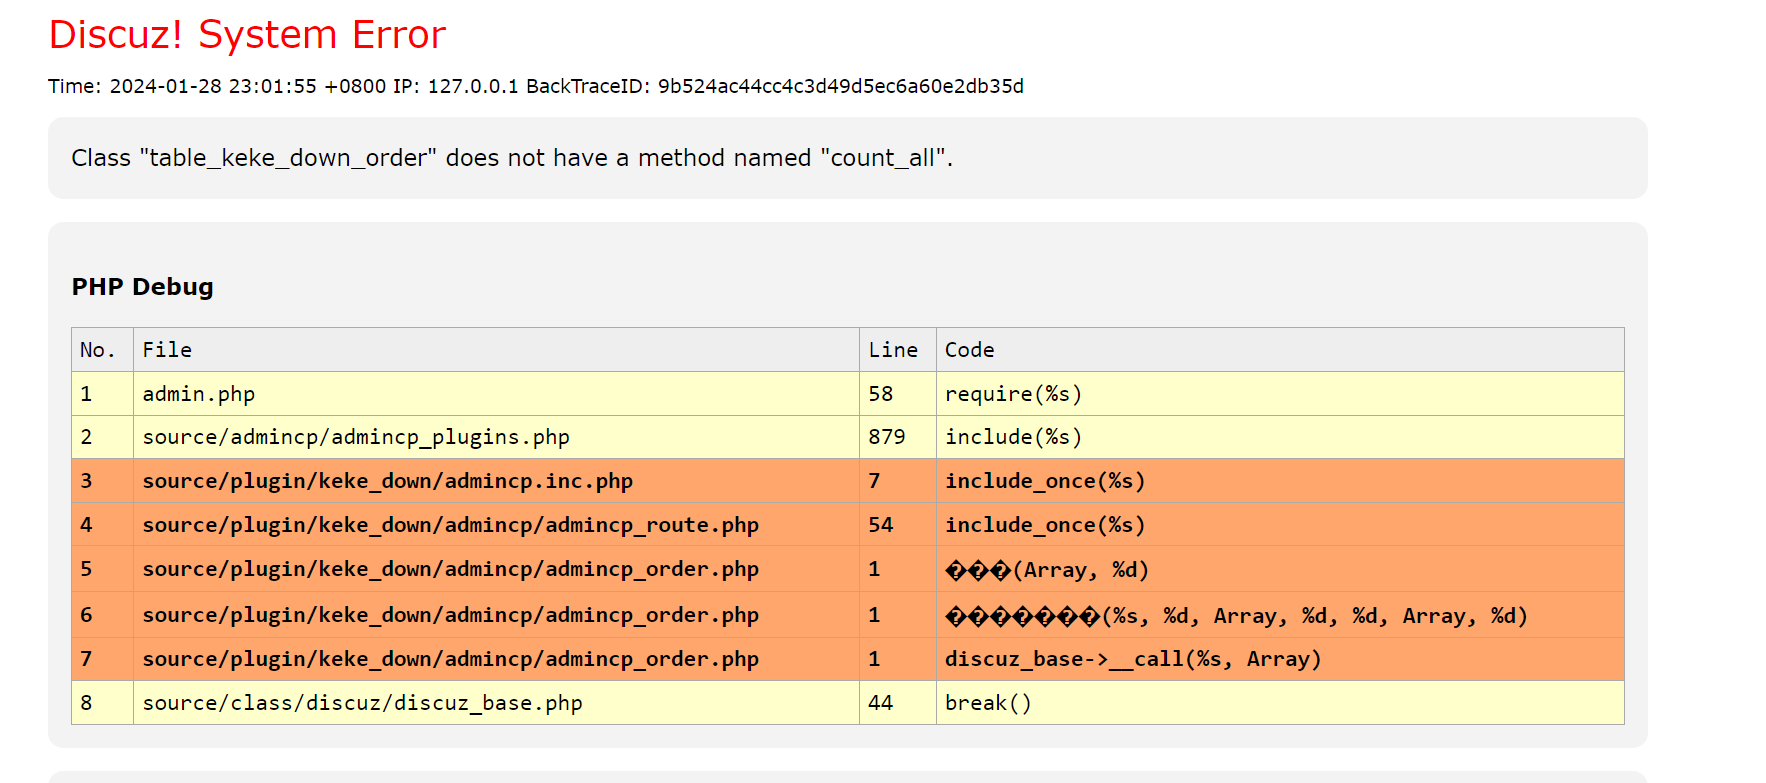Screen dimensions: 1766x783
Task: Click the 'require(%s)' code cell
Action: [x=1280, y=394]
